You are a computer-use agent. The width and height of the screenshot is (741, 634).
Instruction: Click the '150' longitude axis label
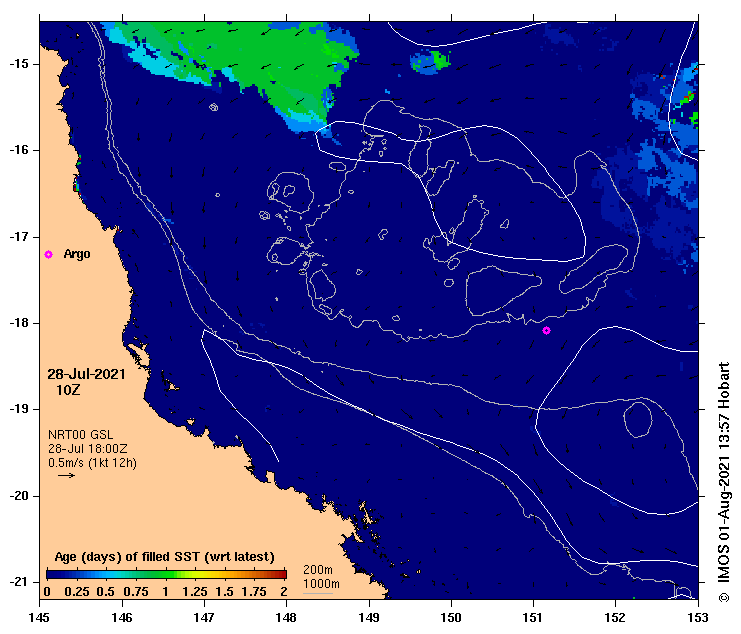coord(451,617)
